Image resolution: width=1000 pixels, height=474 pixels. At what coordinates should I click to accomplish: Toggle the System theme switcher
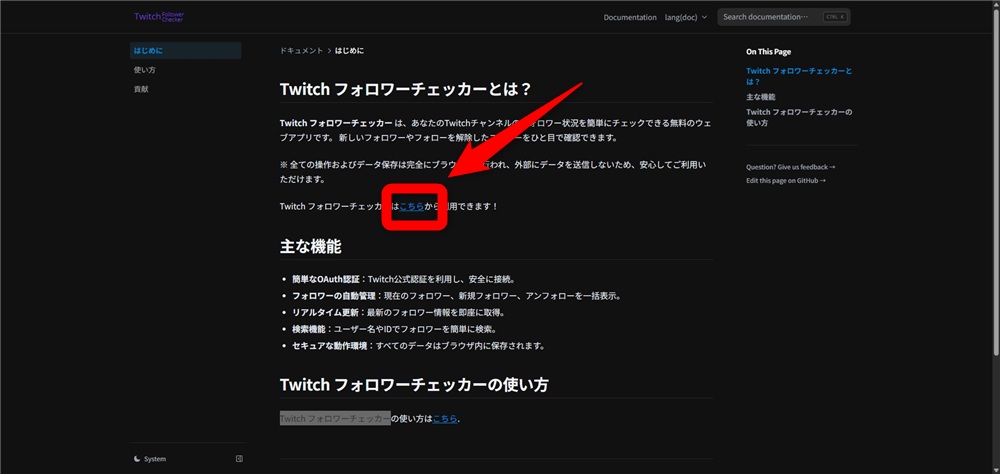pyautogui.click(x=150, y=459)
